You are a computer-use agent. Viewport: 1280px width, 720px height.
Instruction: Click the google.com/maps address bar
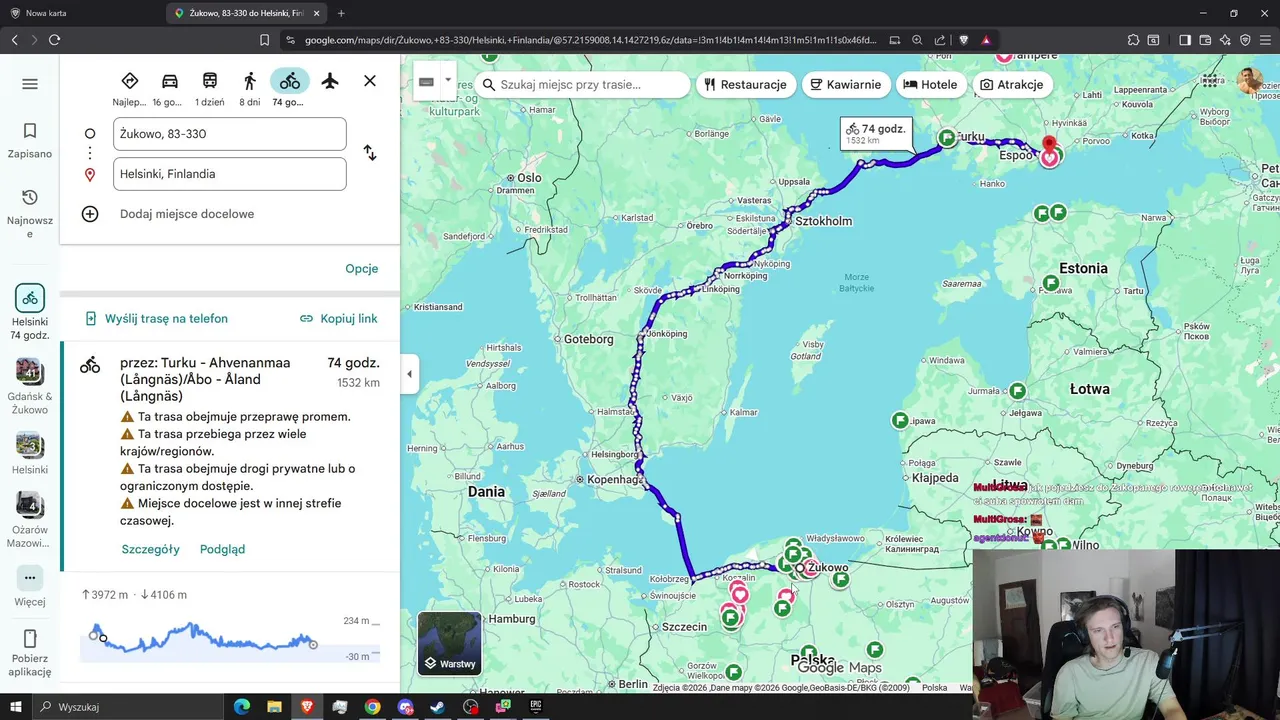coord(590,40)
